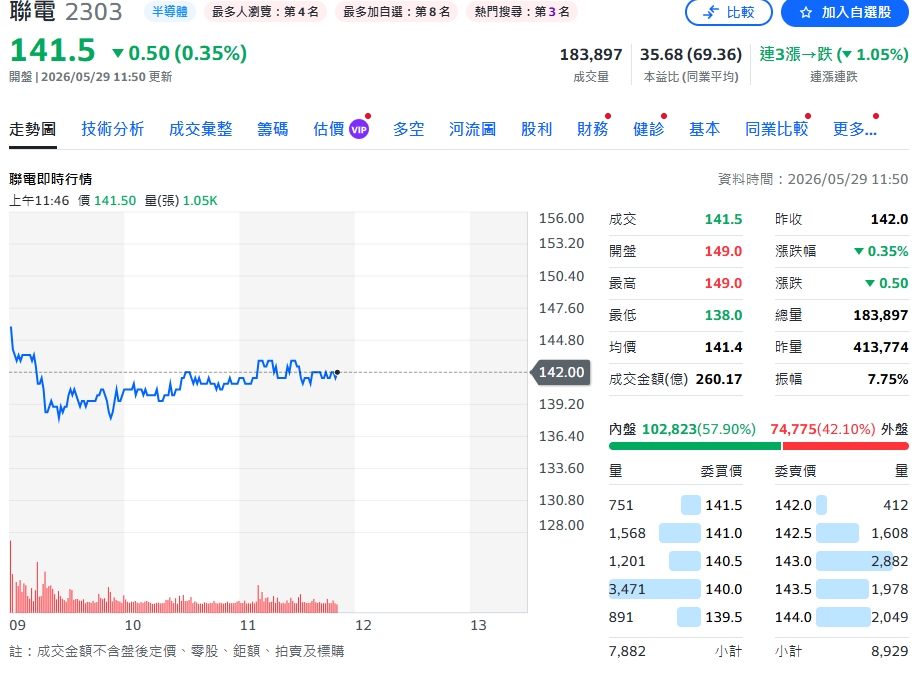Viewport: 915px width, 679px height.
Task: Open the 同業比較 tab
Action: (x=776, y=129)
